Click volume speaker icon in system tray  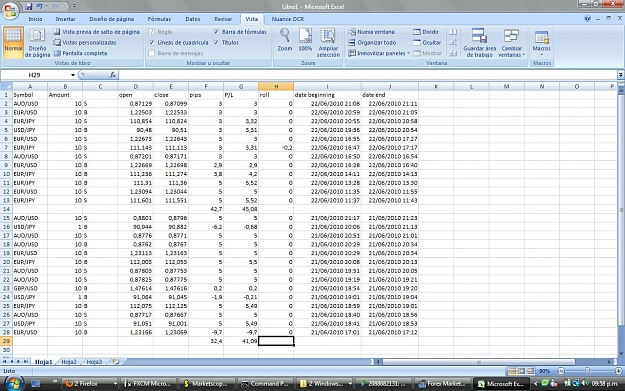pos(585,383)
